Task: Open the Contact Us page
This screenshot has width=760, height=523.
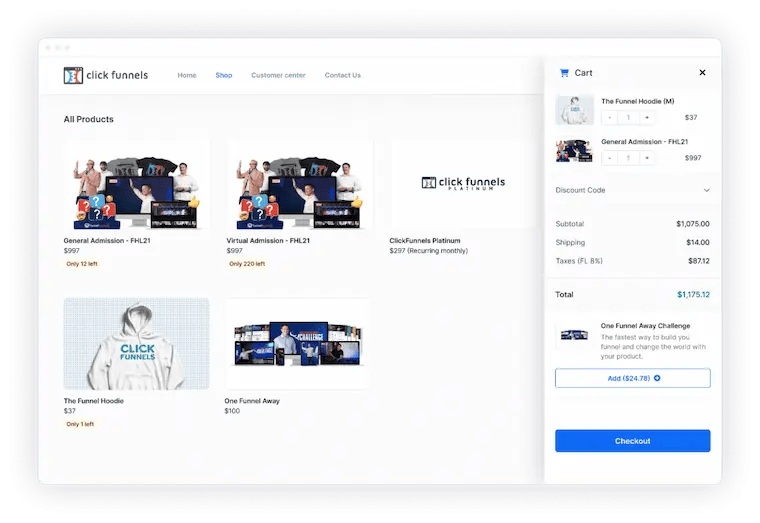Action: (343, 75)
